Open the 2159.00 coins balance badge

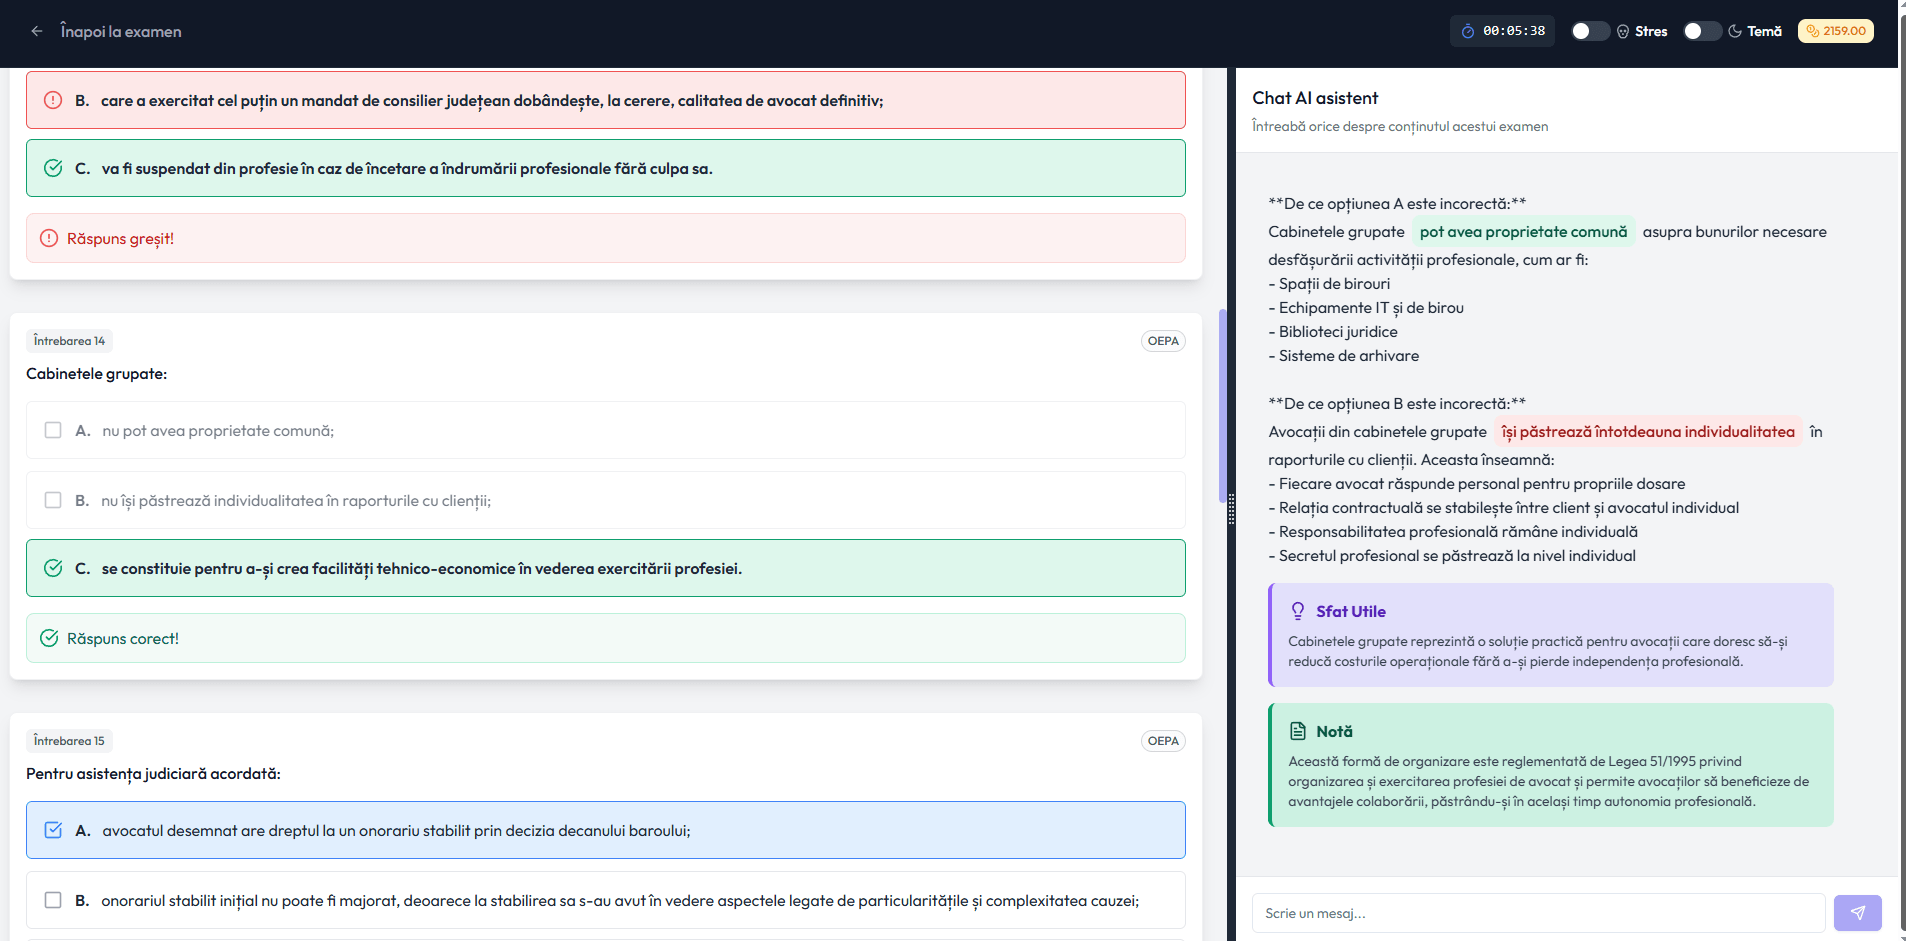click(1836, 31)
